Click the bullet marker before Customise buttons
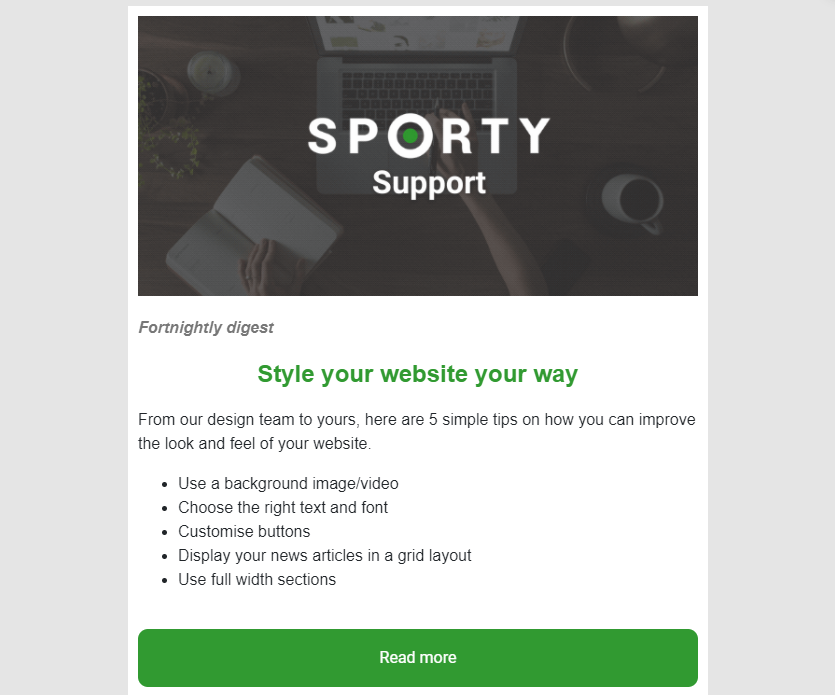Image resolution: width=835 pixels, height=695 pixels. [x=165, y=533]
